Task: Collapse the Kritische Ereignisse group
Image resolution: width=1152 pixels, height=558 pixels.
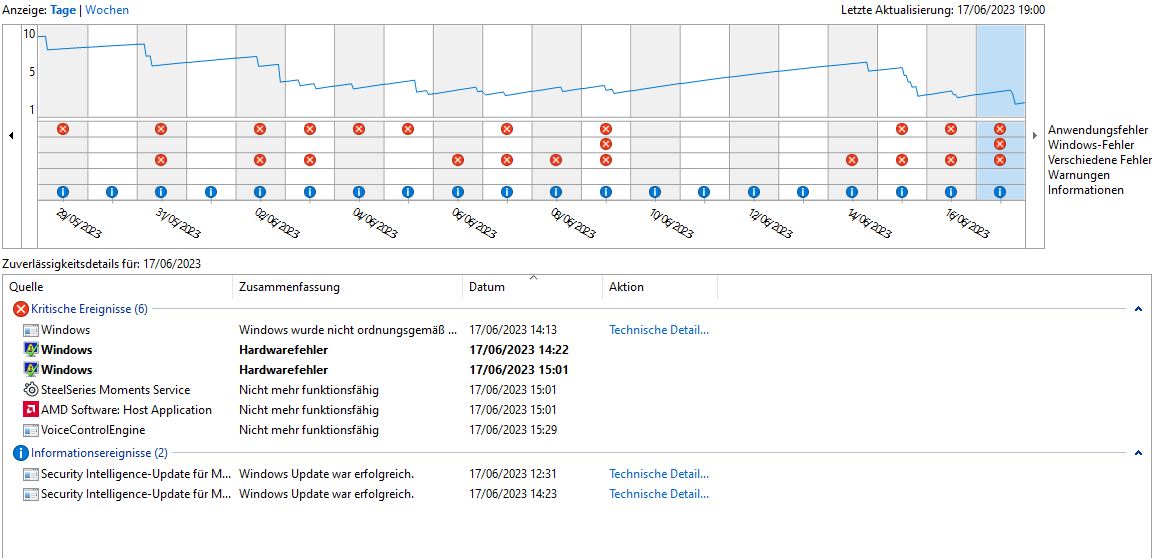Action: click(1138, 310)
